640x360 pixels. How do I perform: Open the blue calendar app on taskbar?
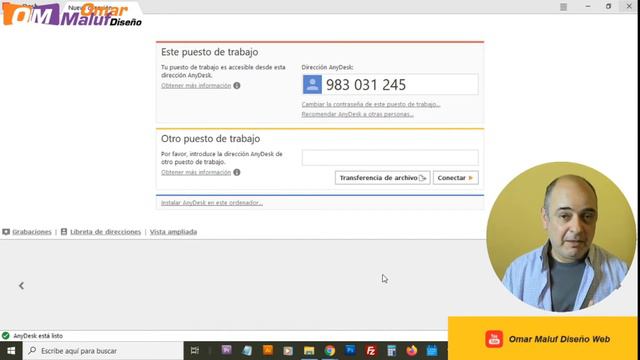click(x=432, y=351)
